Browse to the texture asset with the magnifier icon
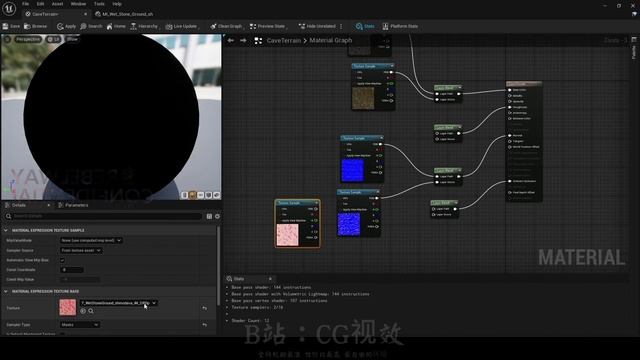This screenshot has height=360, width=640. [91, 311]
